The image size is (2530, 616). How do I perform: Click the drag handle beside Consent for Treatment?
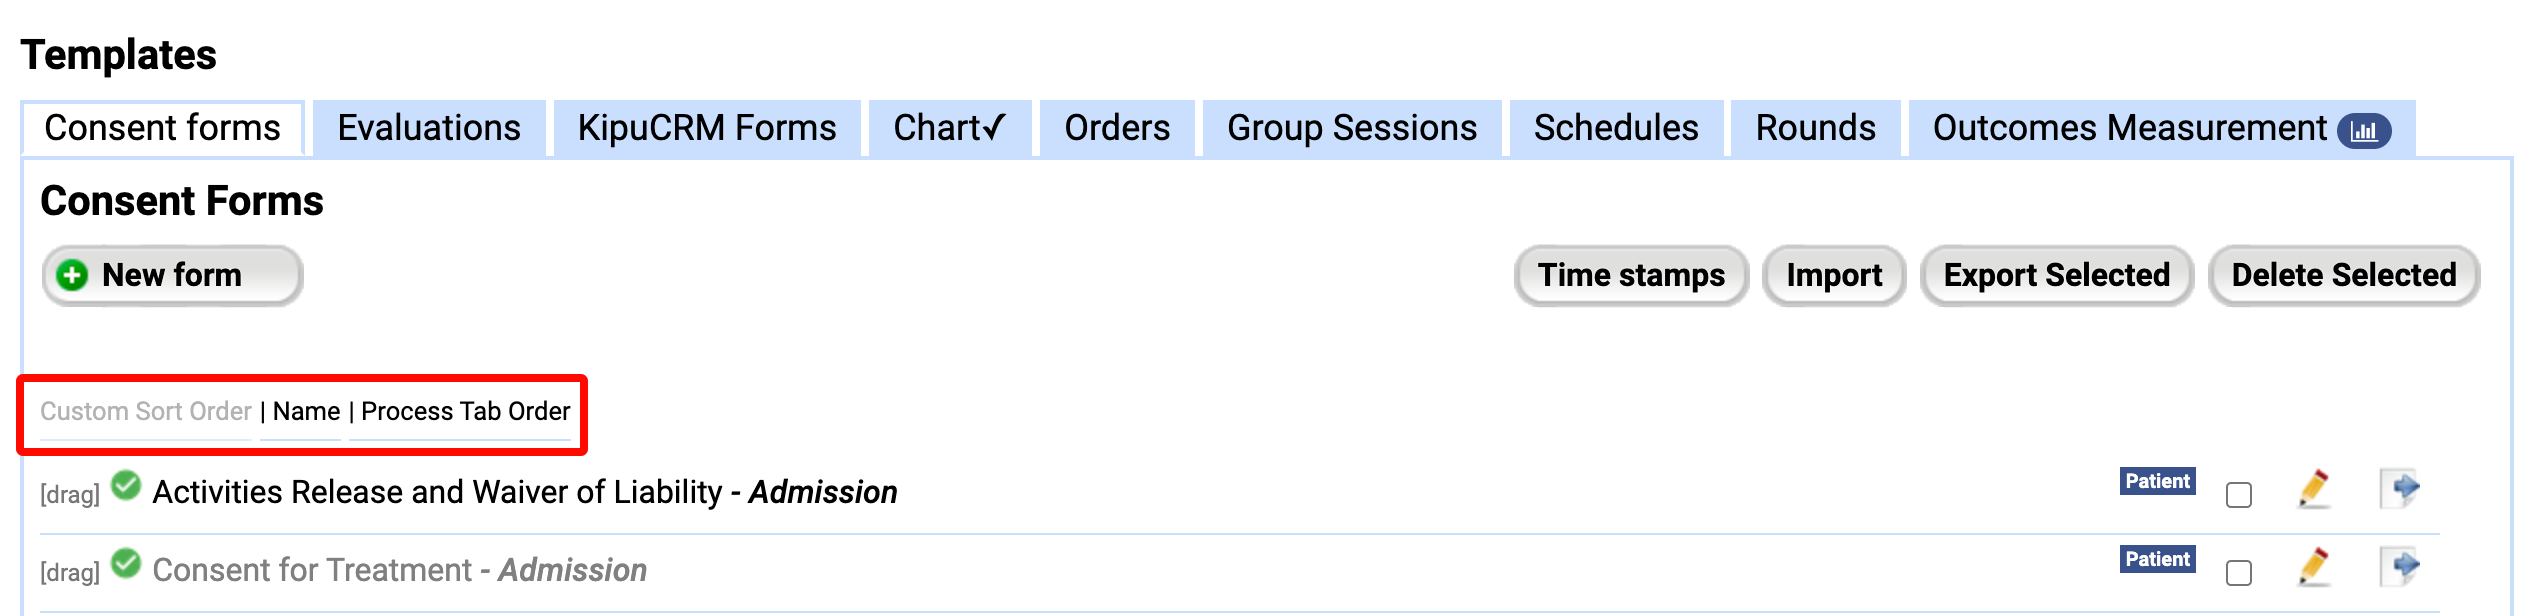click(x=68, y=571)
